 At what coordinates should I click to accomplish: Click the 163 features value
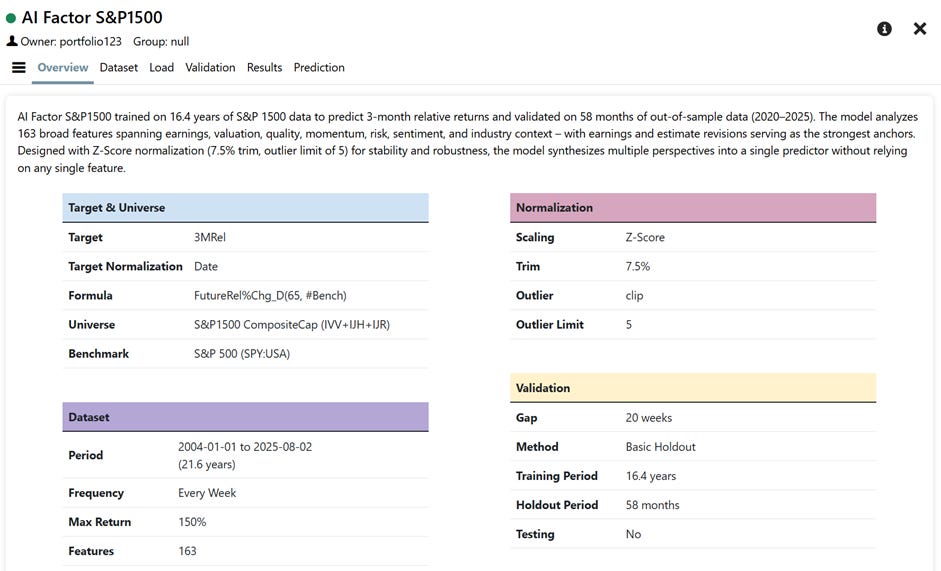(x=187, y=551)
